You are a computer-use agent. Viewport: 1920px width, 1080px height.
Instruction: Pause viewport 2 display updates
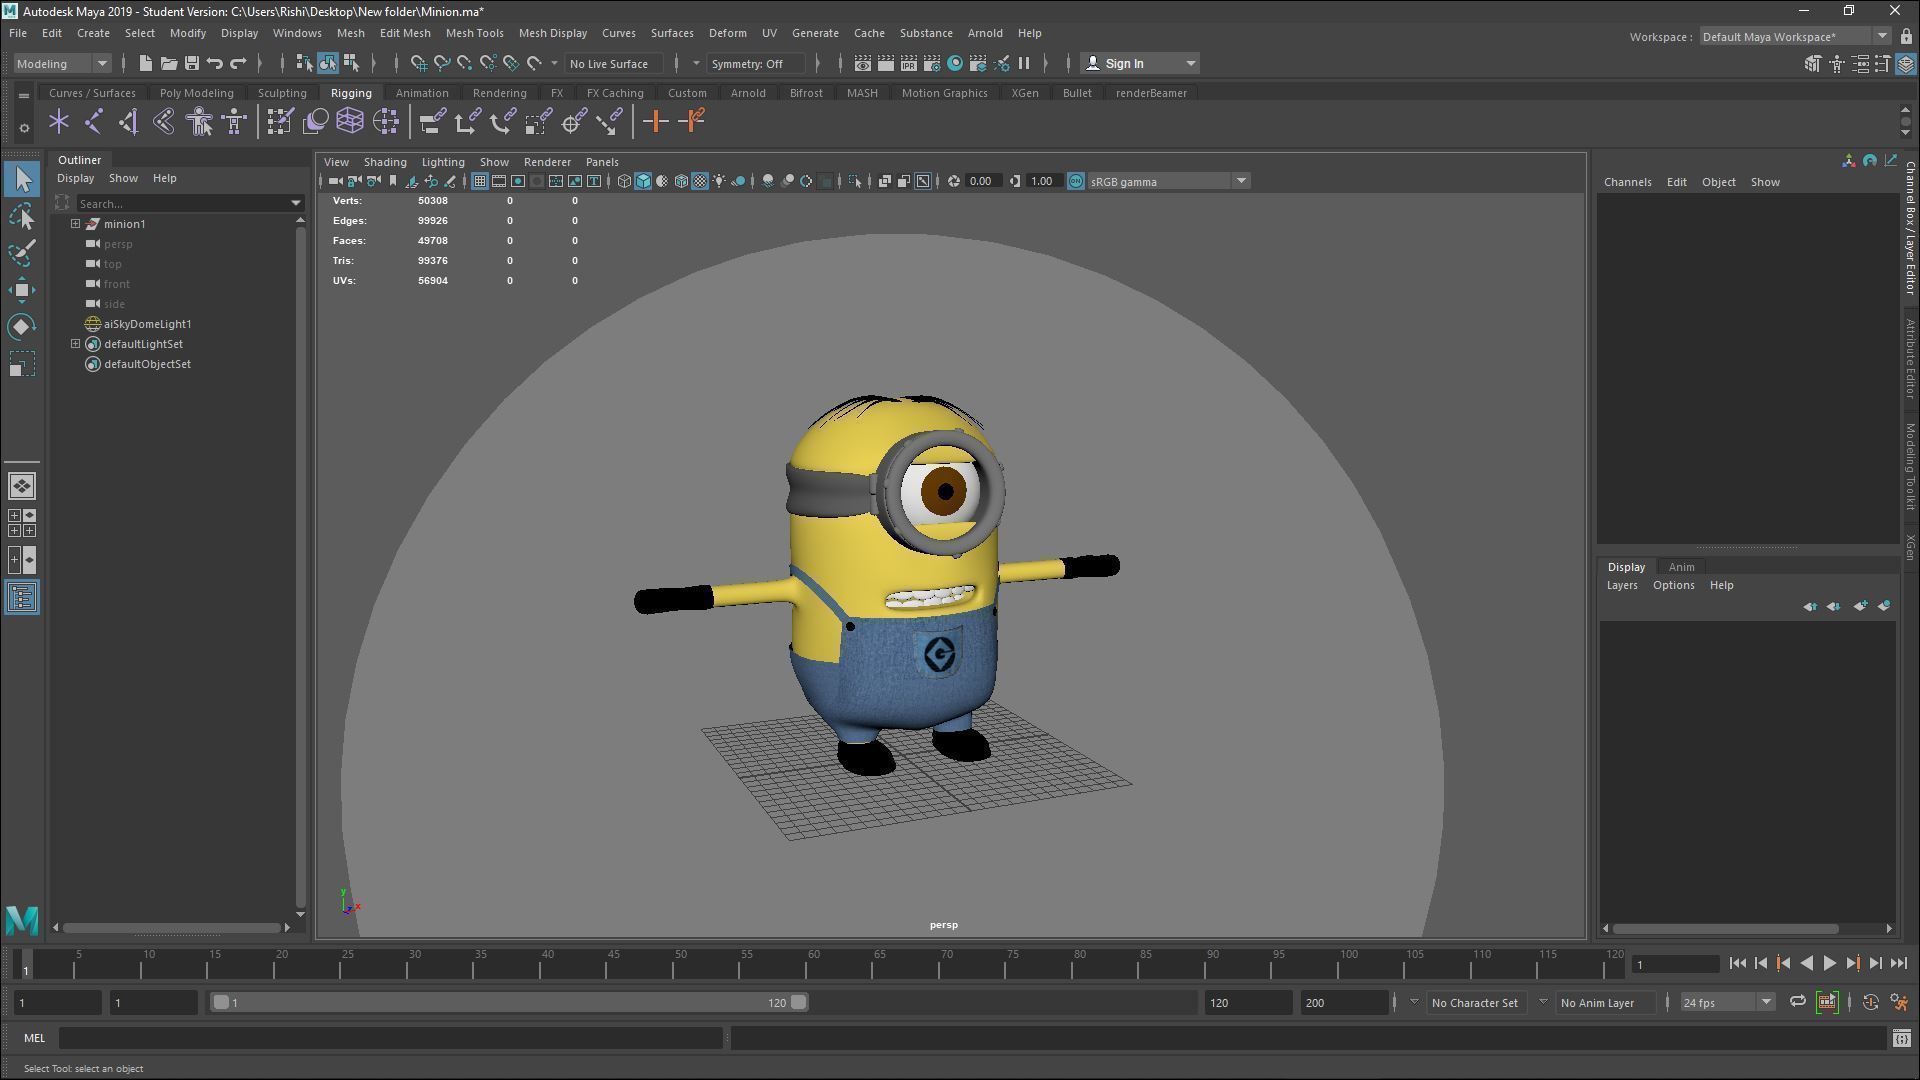[1024, 64]
